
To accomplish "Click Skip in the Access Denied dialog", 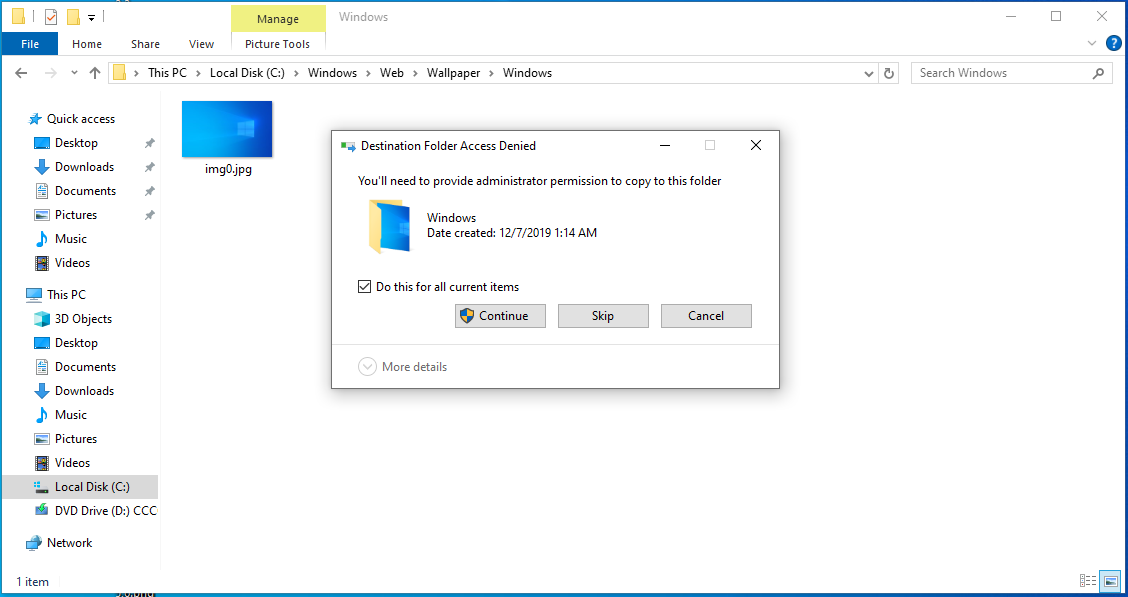I will (x=603, y=316).
